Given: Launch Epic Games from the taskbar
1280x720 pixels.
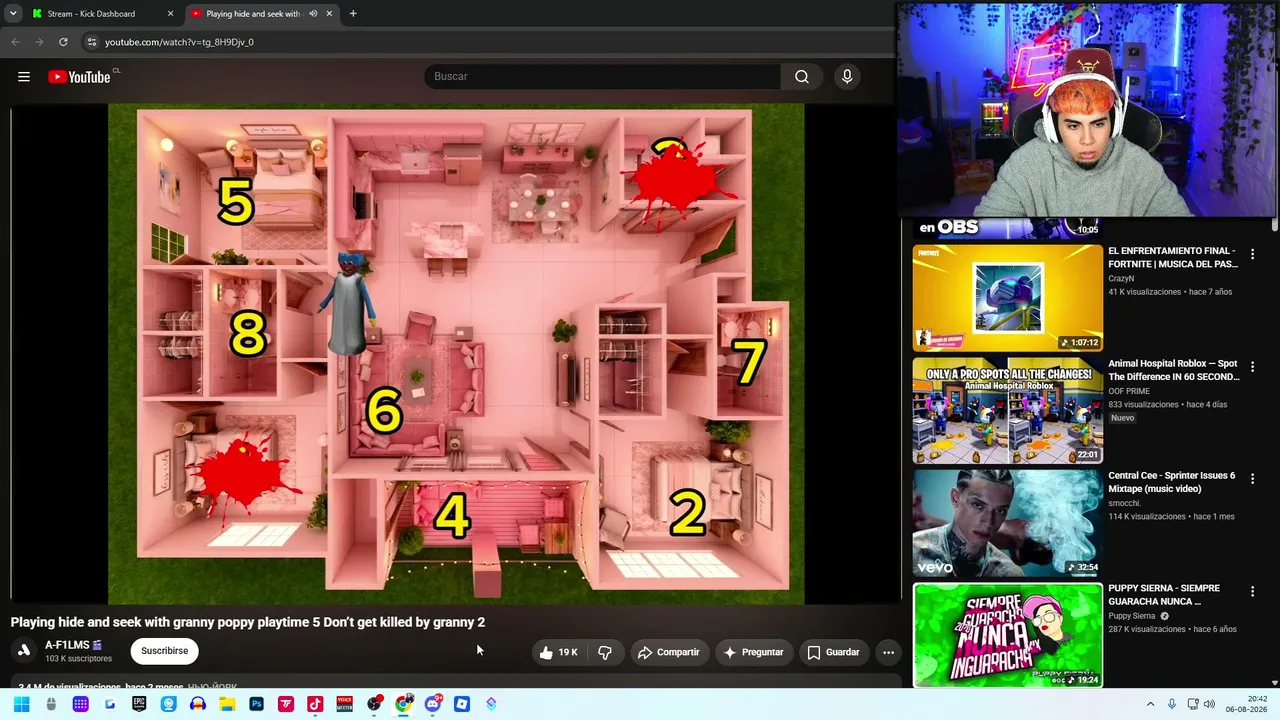Looking at the screenshot, I should point(139,704).
